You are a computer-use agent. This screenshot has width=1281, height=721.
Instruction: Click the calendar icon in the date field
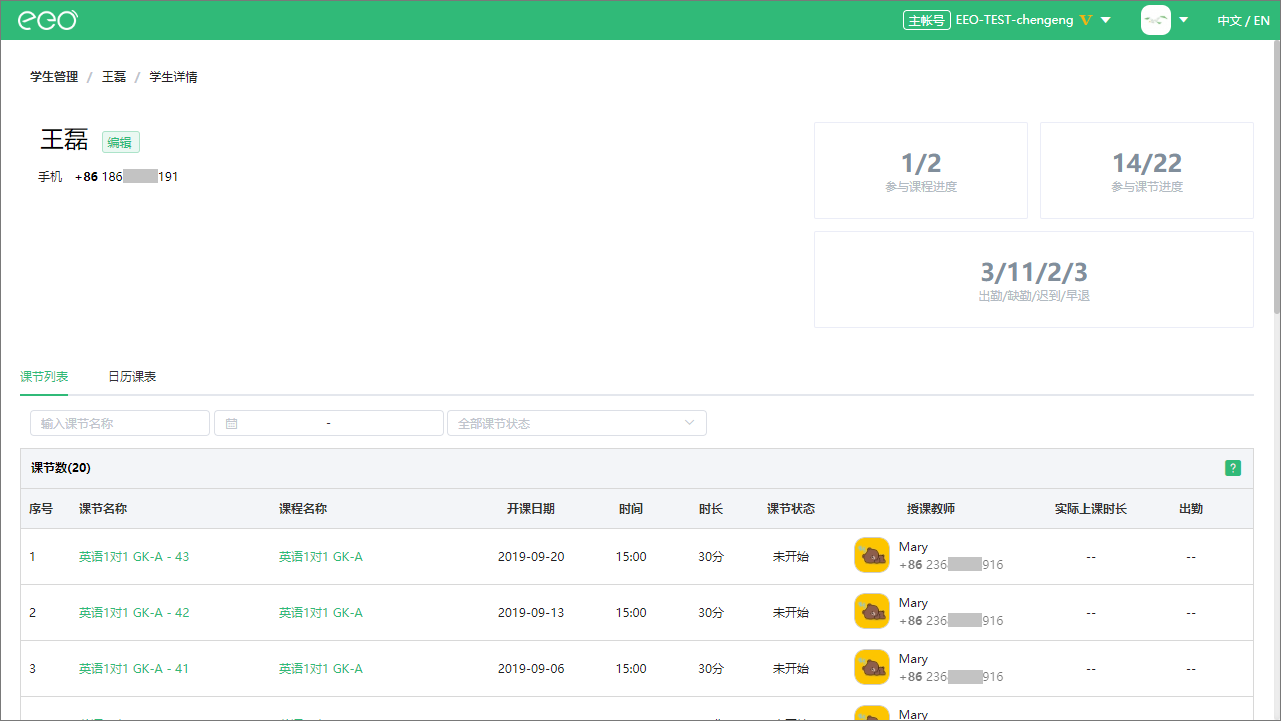pos(232,424)
